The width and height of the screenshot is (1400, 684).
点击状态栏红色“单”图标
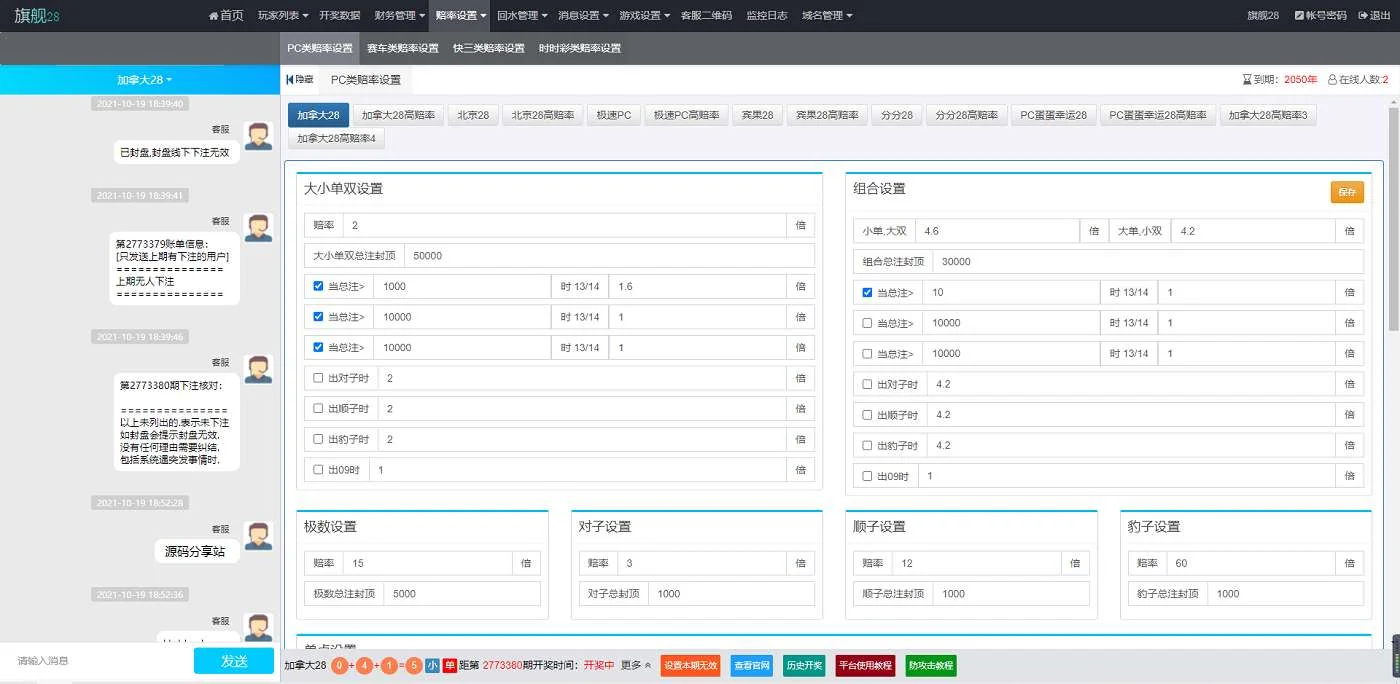click(449, 665)
